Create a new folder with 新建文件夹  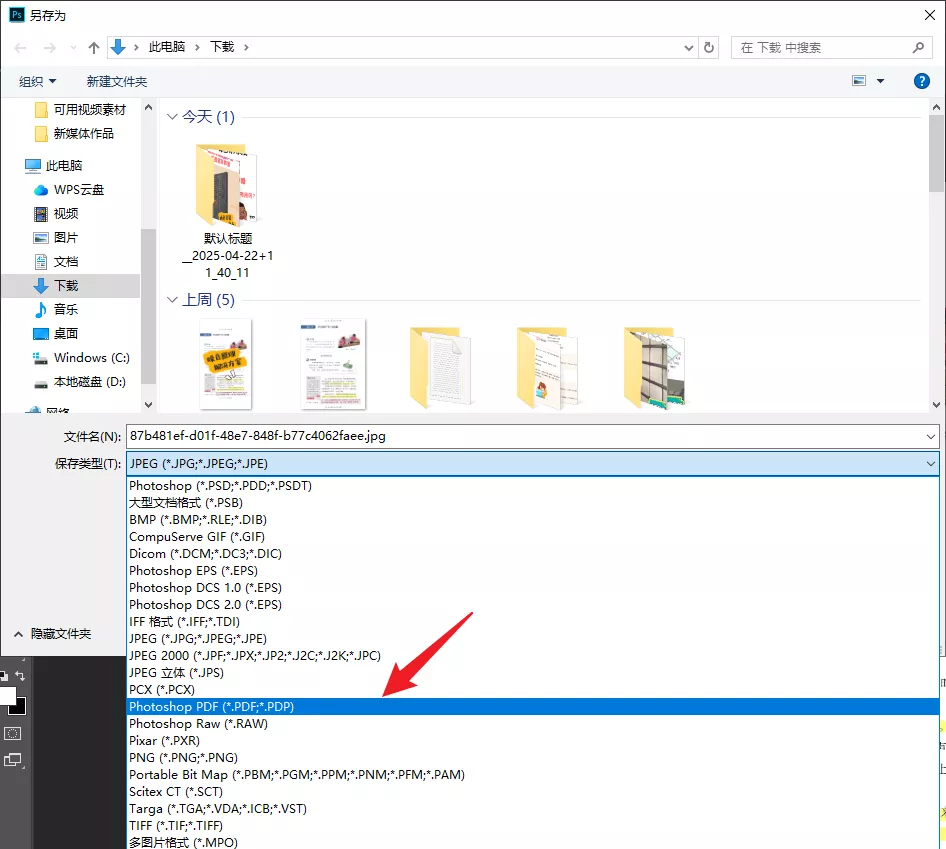pos(117,81)
